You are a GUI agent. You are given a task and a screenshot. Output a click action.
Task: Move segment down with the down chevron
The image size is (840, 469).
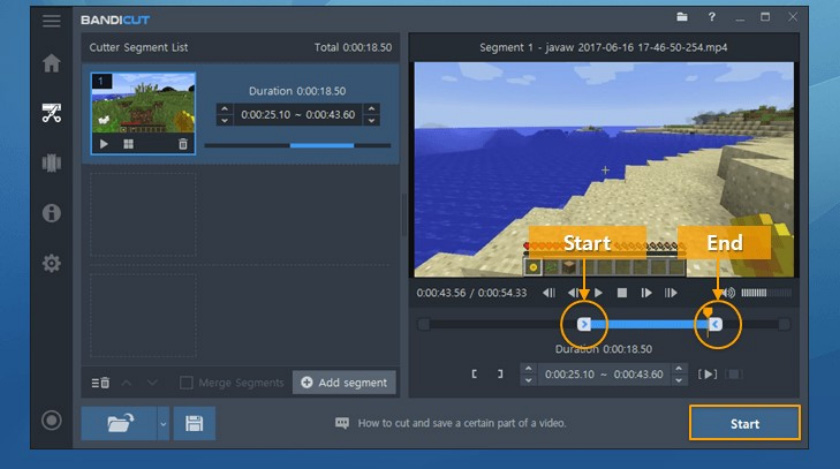click(152, 383)
